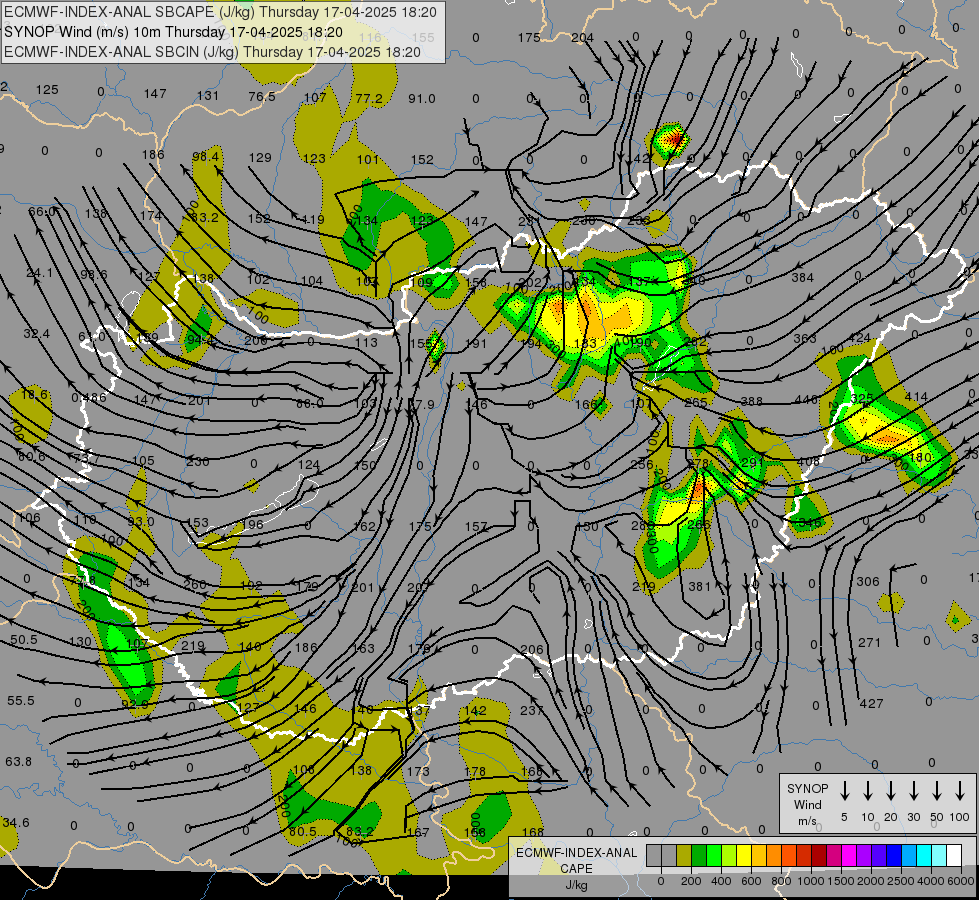
Task: Click map value '80.5'
Action: (303, 831)
